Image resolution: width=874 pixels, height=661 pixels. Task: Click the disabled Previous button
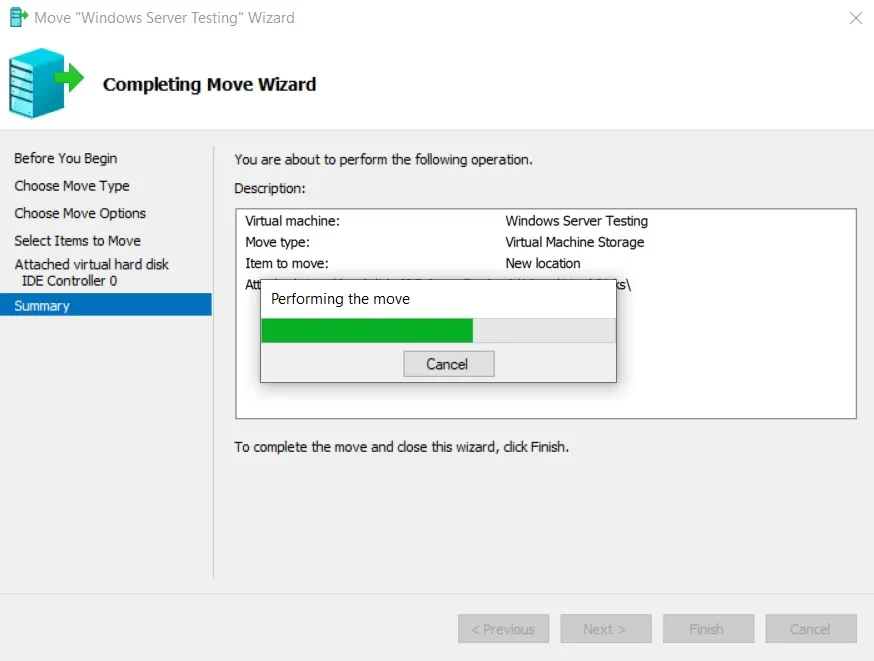pos(503,629)
